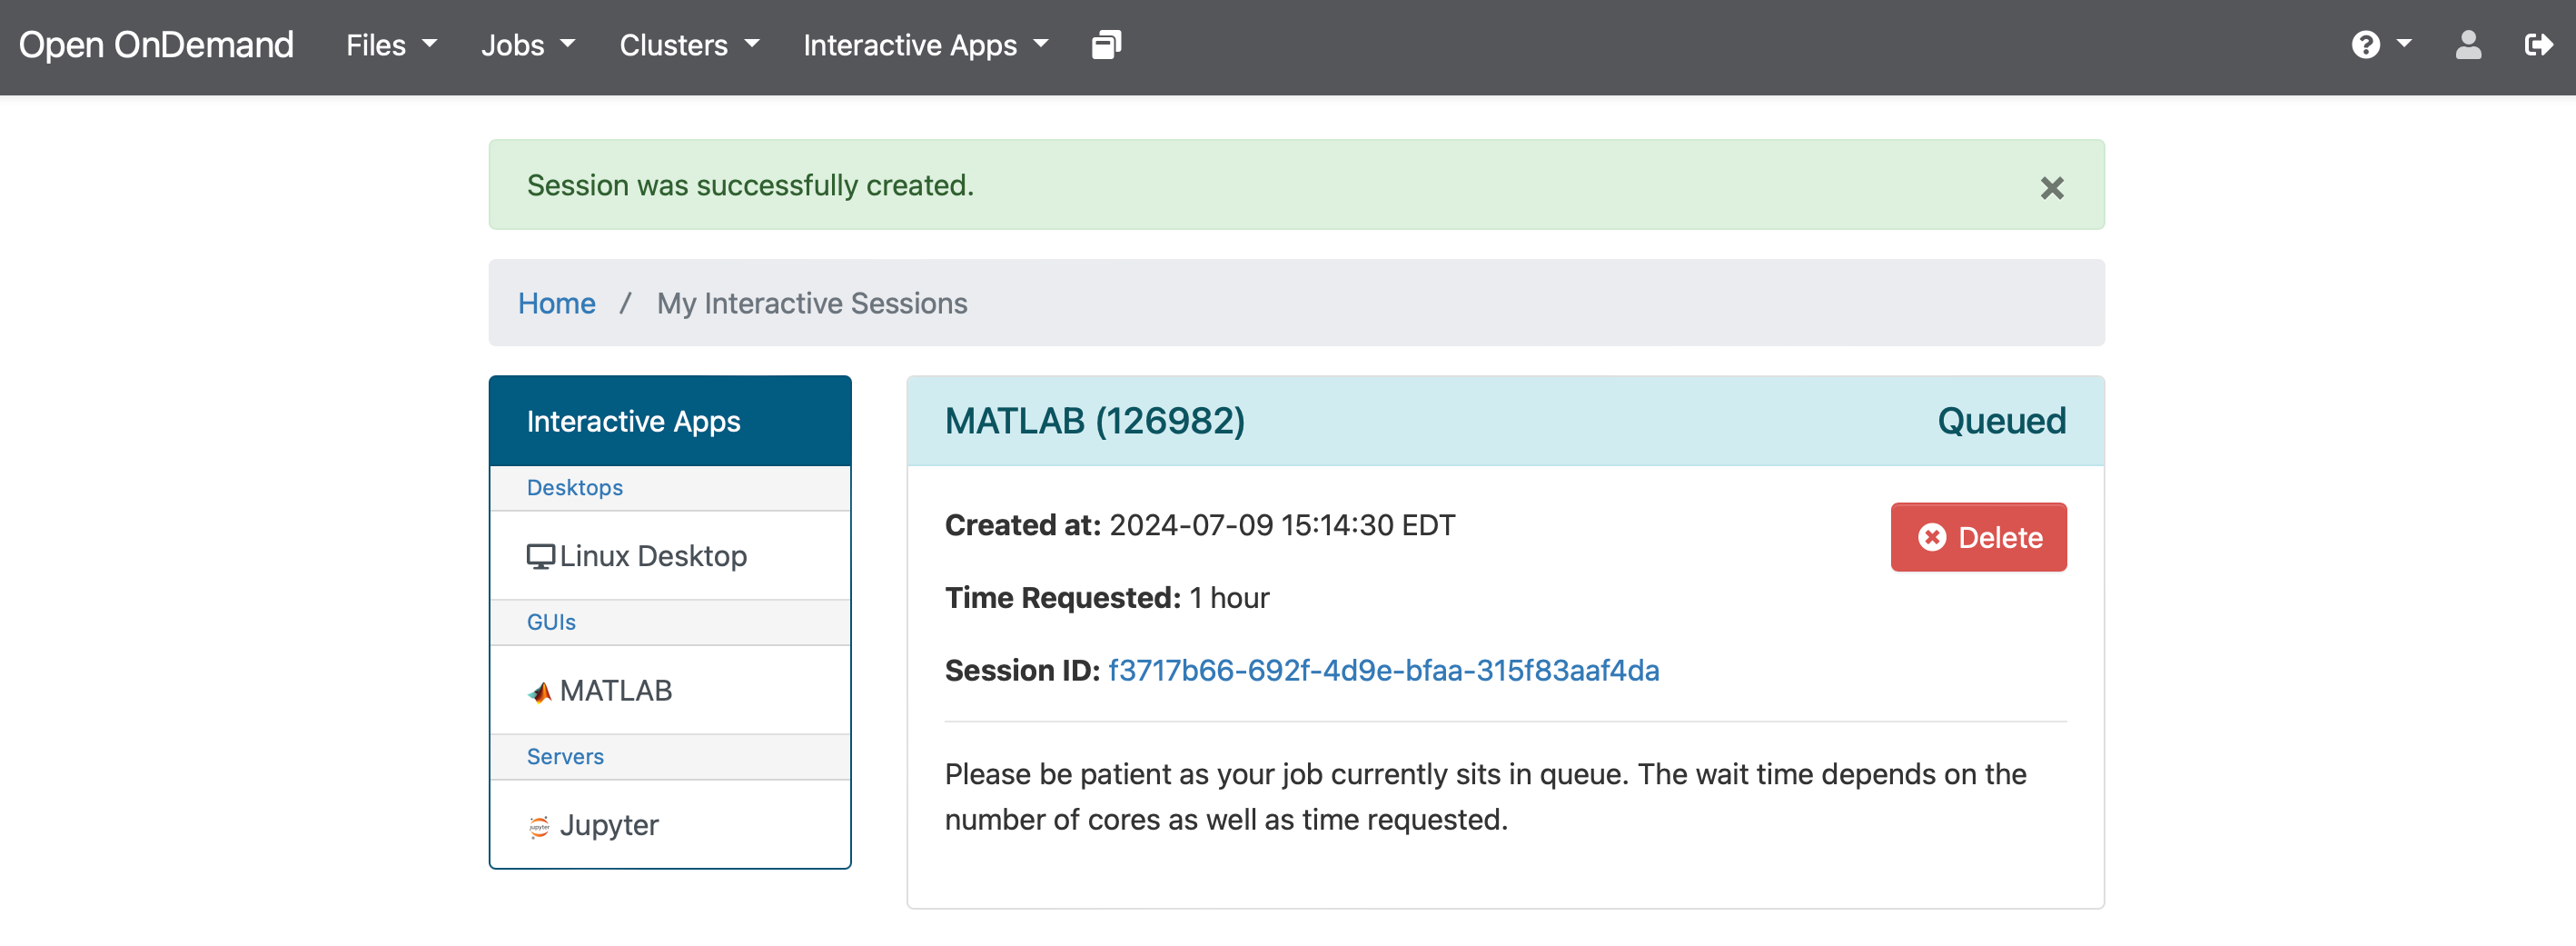Viewport: 2576px width, 946px height.
Task: Click the log out icon
Action: pos(2538,45)
